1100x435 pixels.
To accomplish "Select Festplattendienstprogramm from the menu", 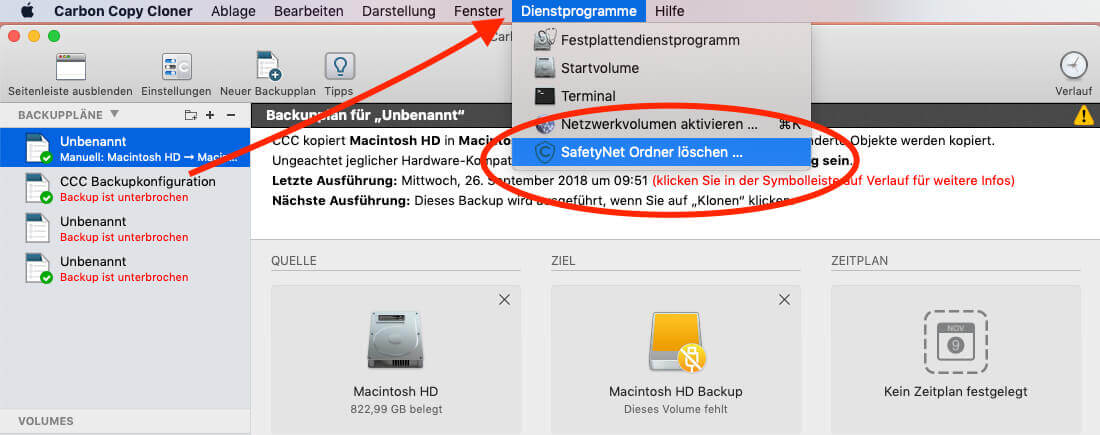I will coord(650,40).
